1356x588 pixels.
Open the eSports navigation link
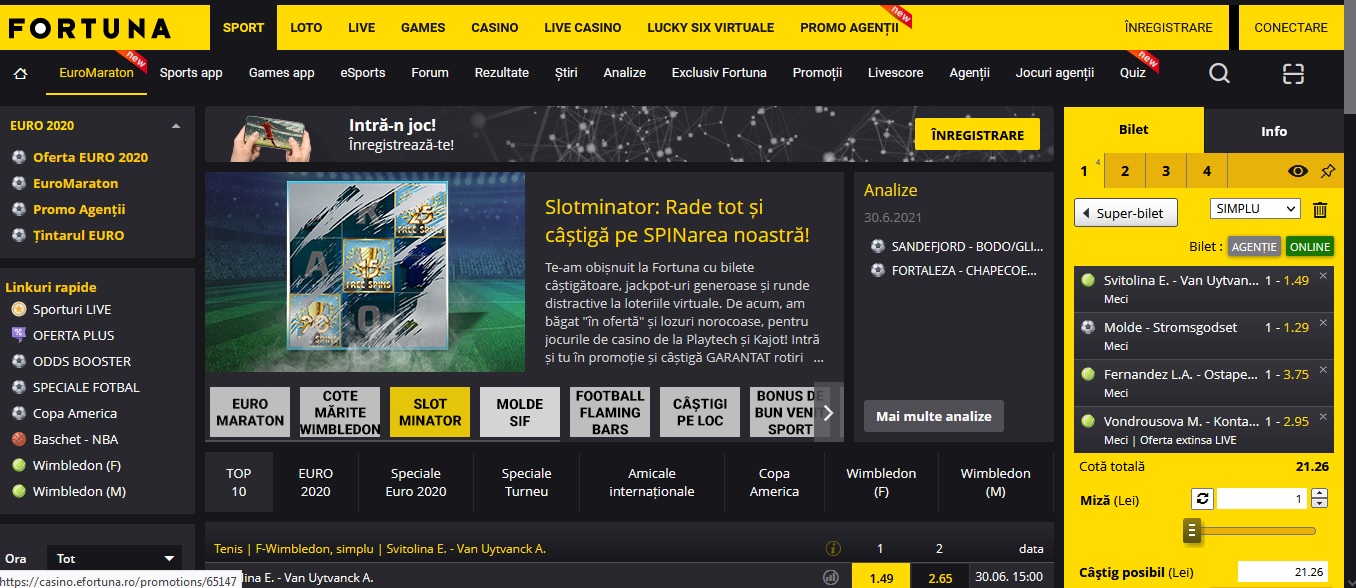coord(363,73)
